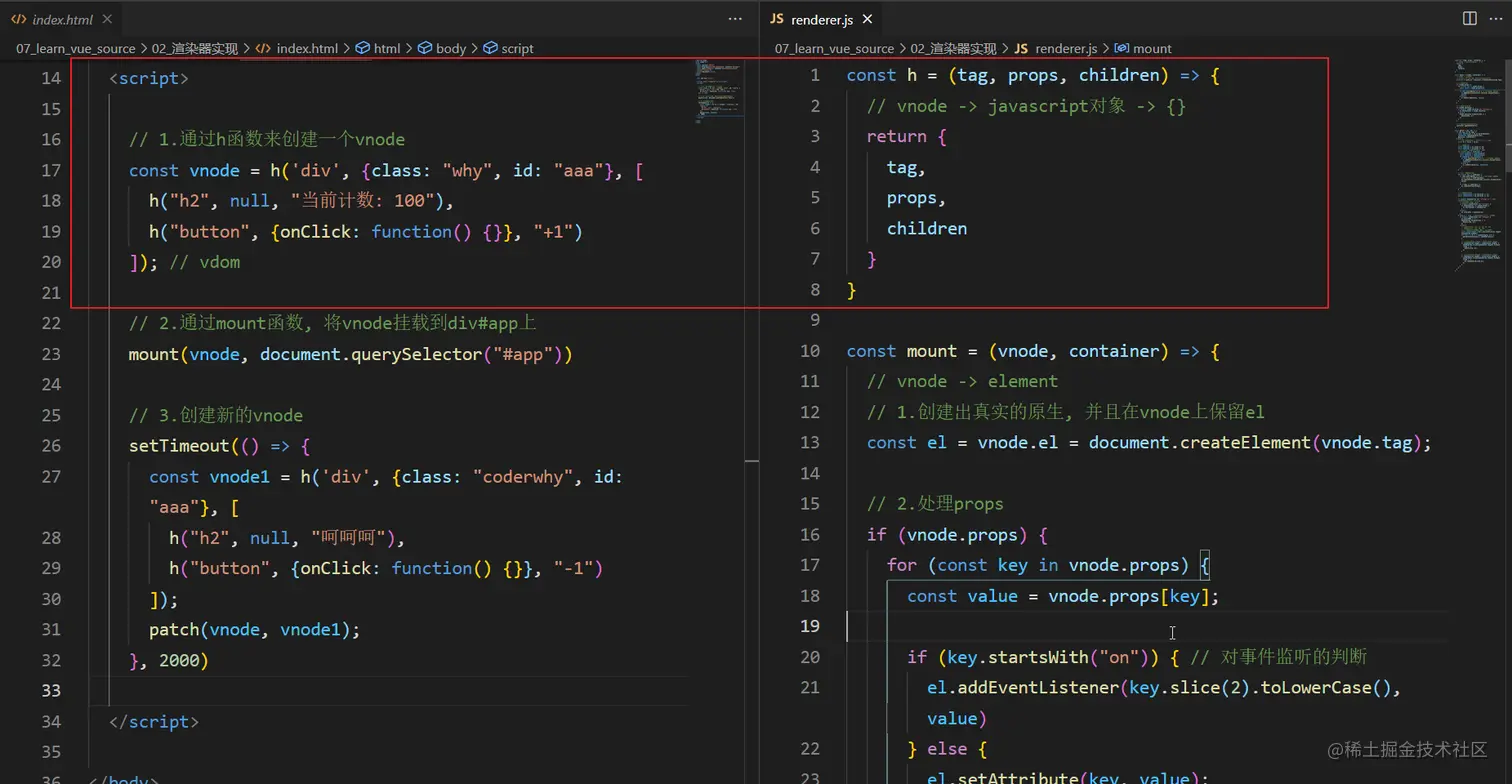1512x784 pixels.
Task: Click the string "当前计数: 100"
Action: coord(362,201)
